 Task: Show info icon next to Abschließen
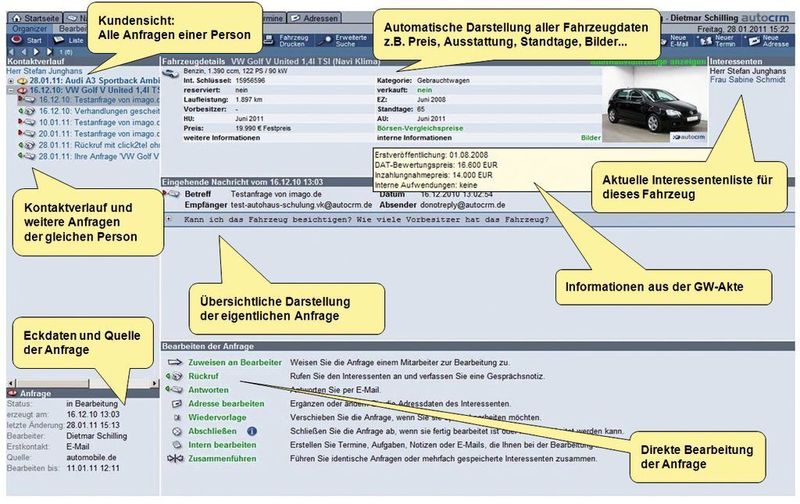252,431
